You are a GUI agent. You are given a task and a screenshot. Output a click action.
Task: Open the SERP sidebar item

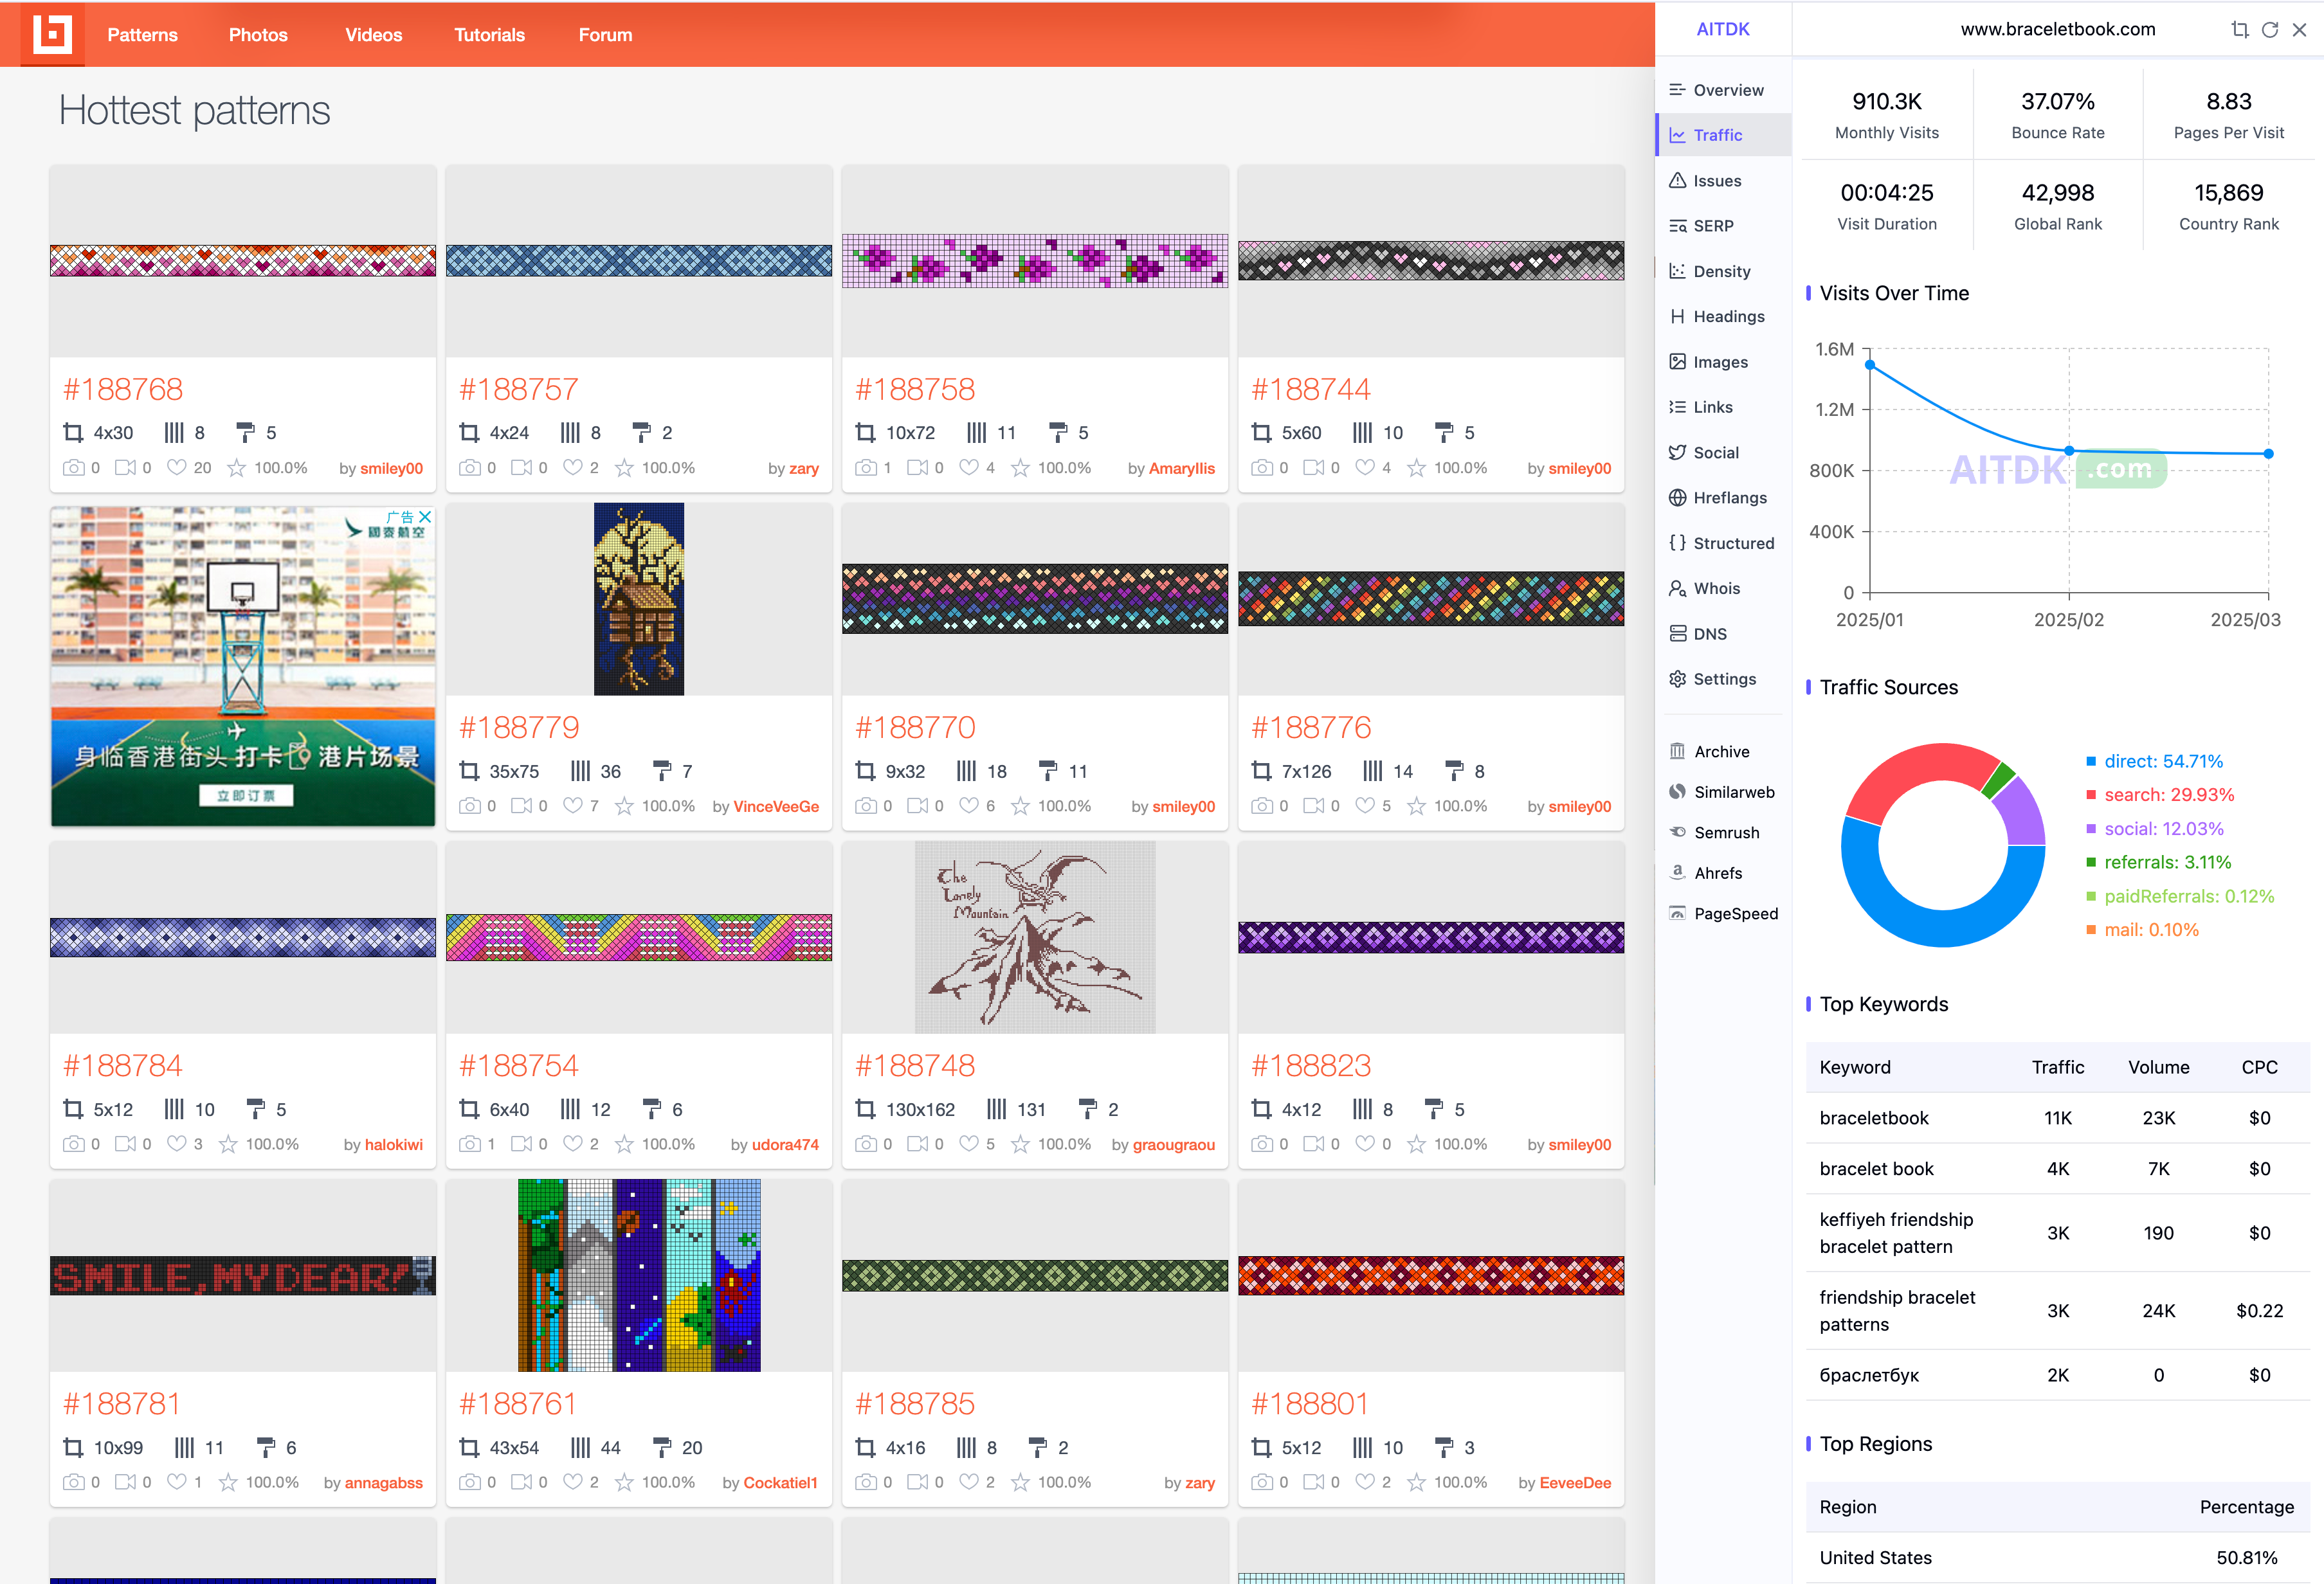[x=1712, y=226]
